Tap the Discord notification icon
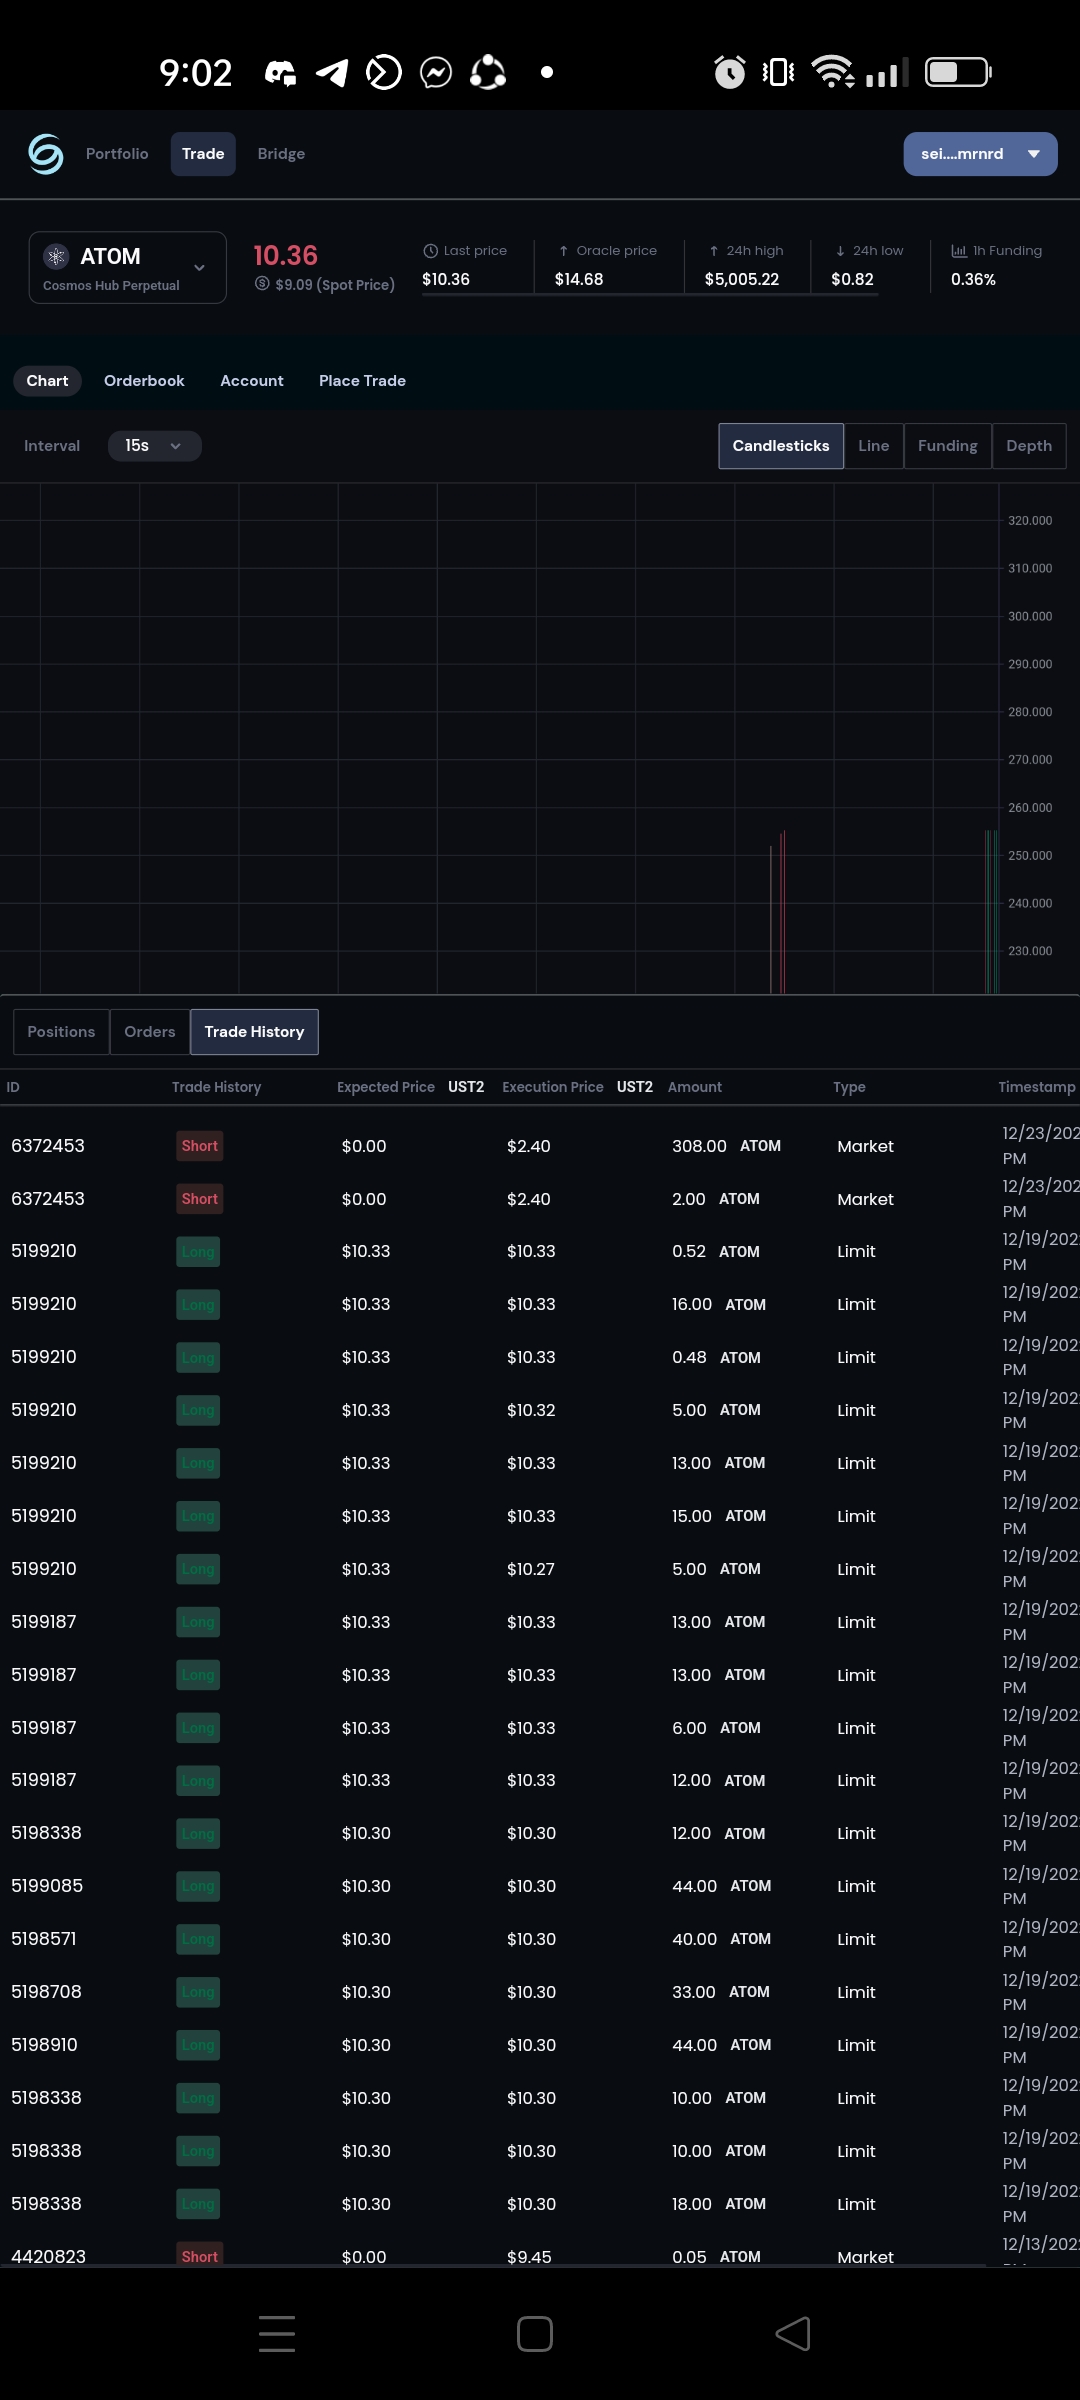The width and height of the screenshot is (1080, 2400). coord(280,72)
